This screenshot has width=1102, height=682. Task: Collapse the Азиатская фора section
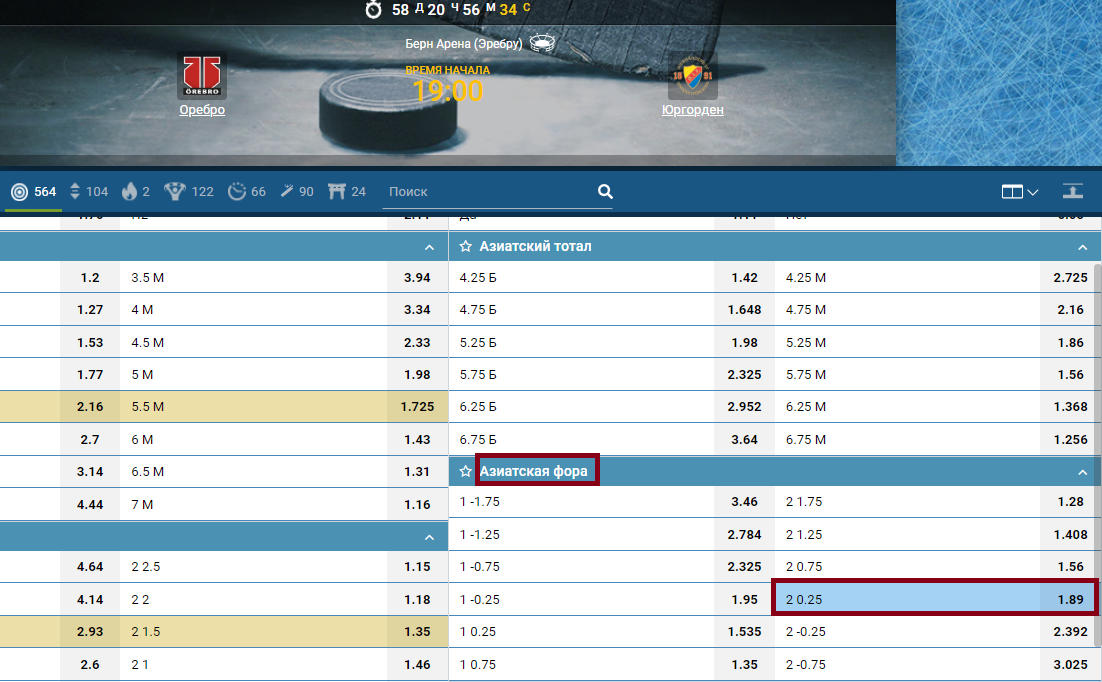point(1082,472)
